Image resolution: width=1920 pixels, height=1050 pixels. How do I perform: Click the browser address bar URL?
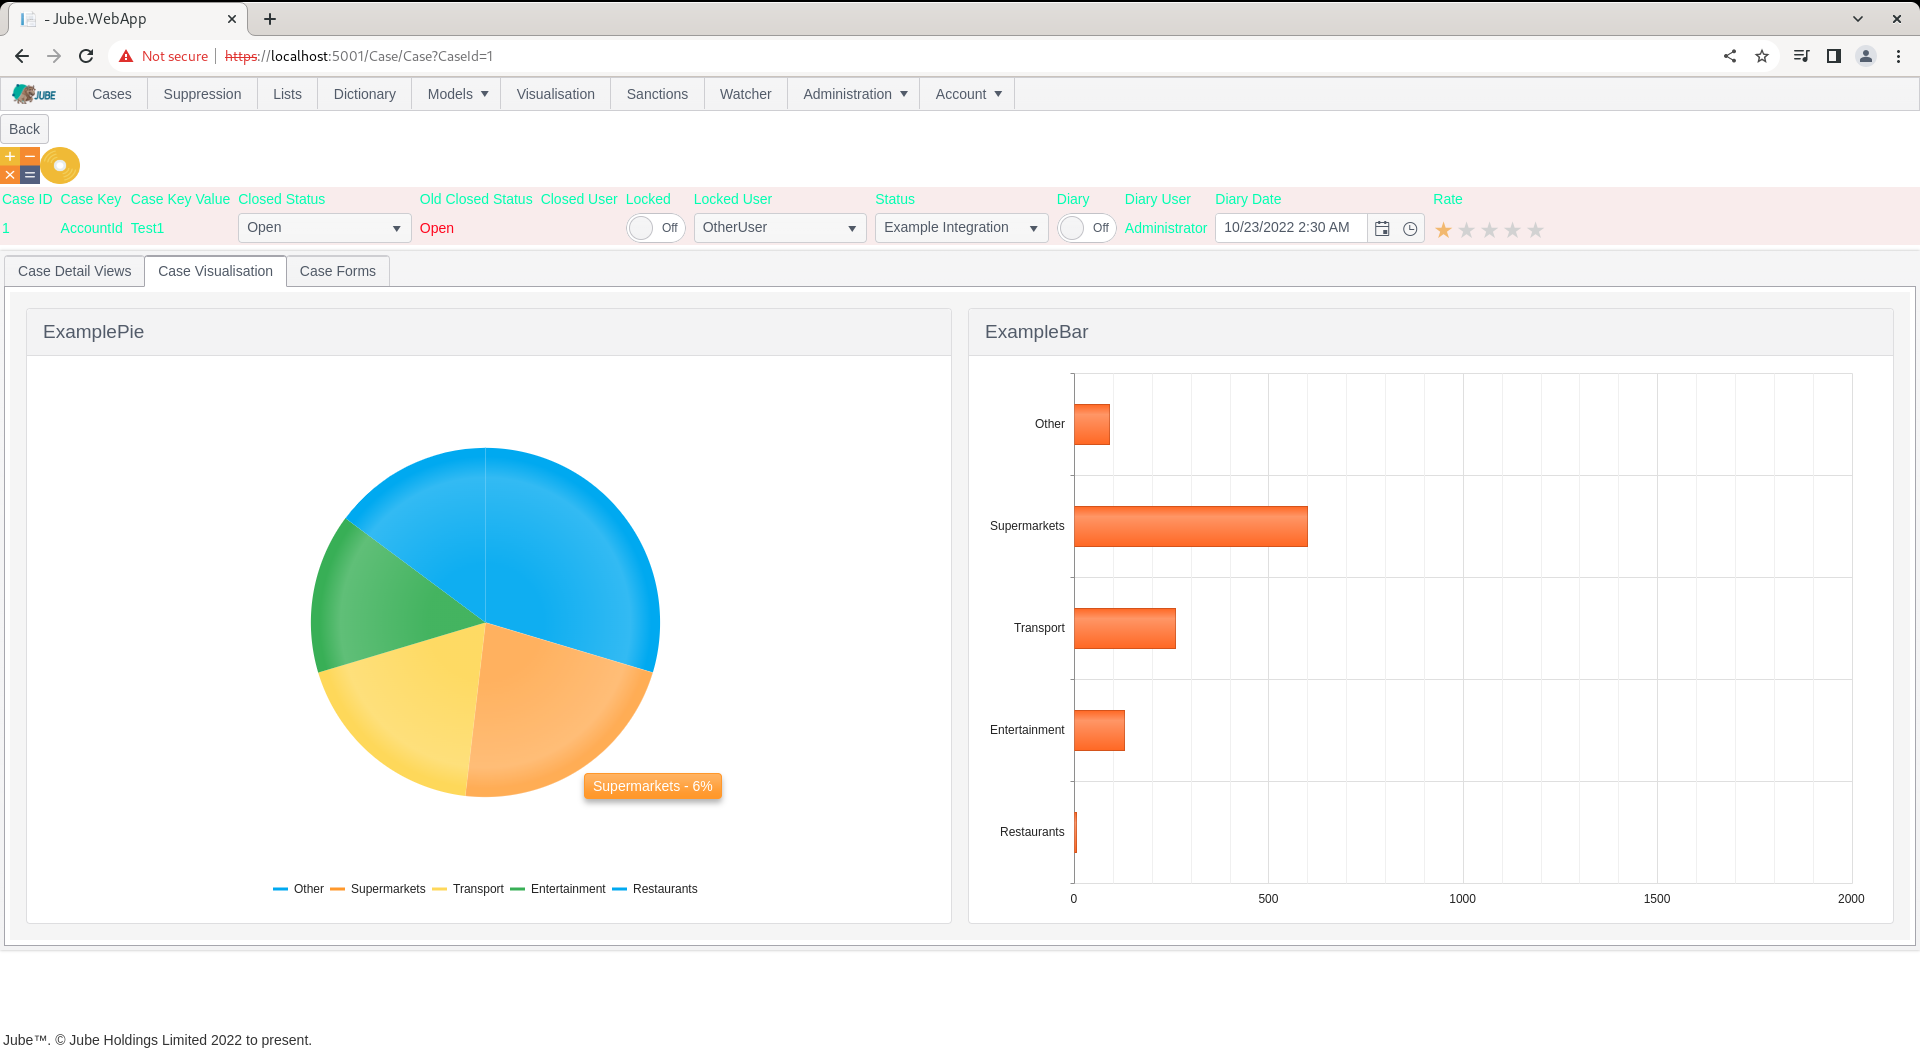point(359,56)
